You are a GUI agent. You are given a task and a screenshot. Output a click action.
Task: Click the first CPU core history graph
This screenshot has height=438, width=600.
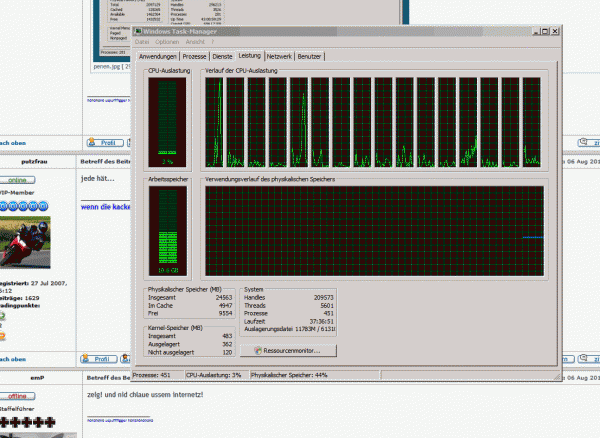pos(214,122)
